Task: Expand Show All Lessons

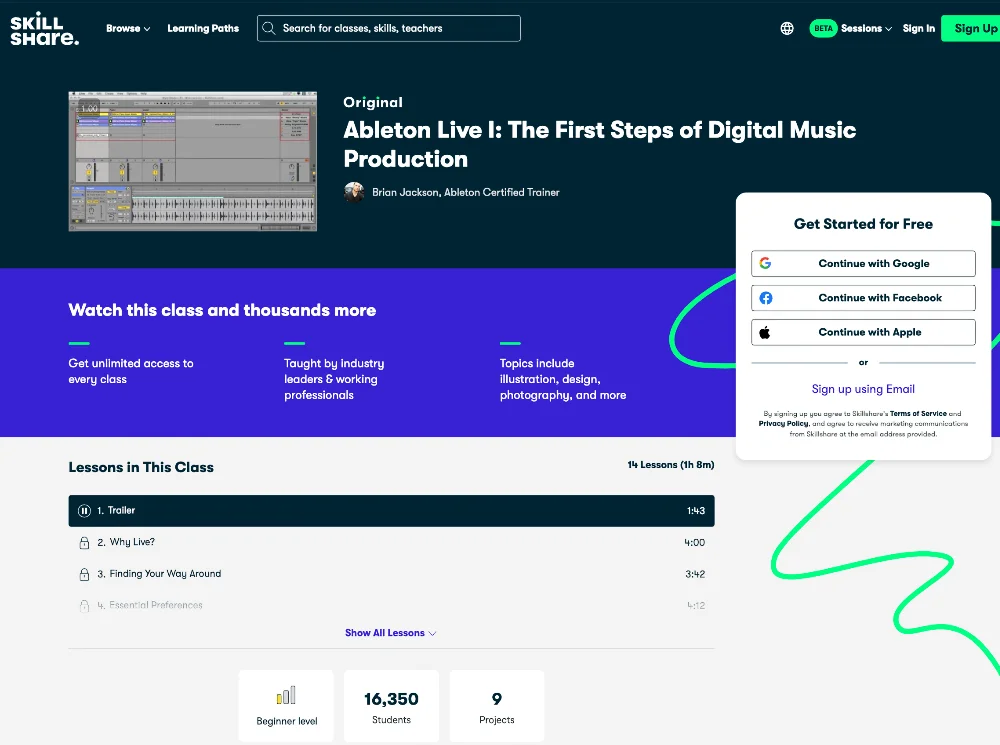Action: click(390, 633)
